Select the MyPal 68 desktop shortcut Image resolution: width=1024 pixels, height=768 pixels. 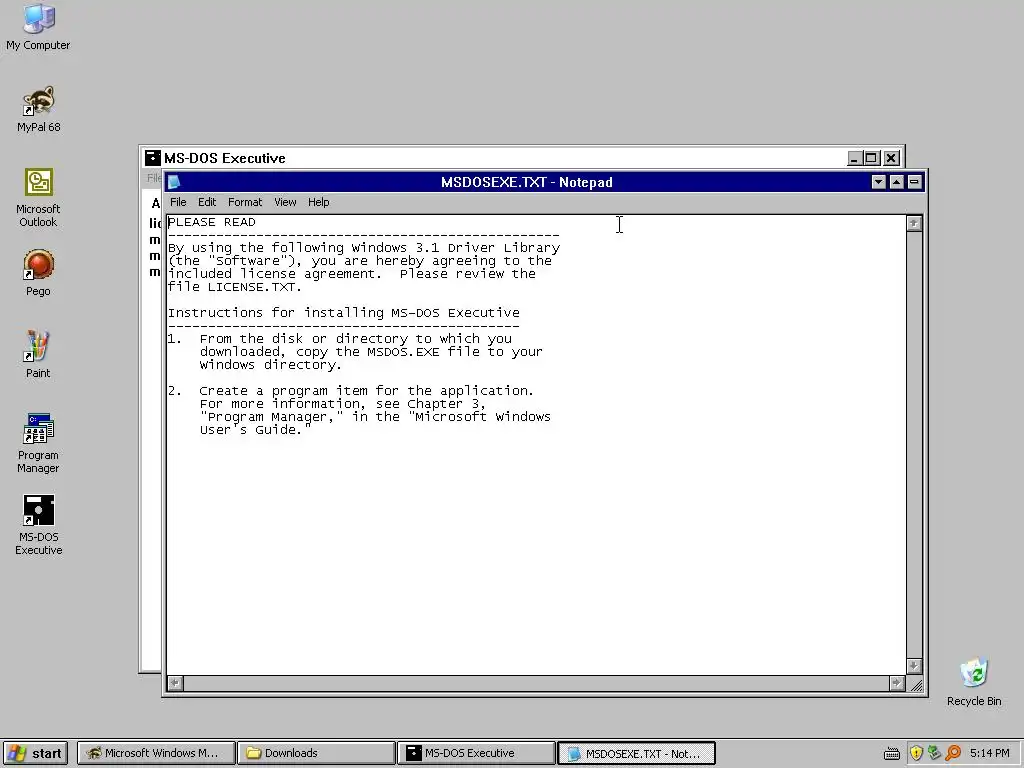[x=38, y=109]
